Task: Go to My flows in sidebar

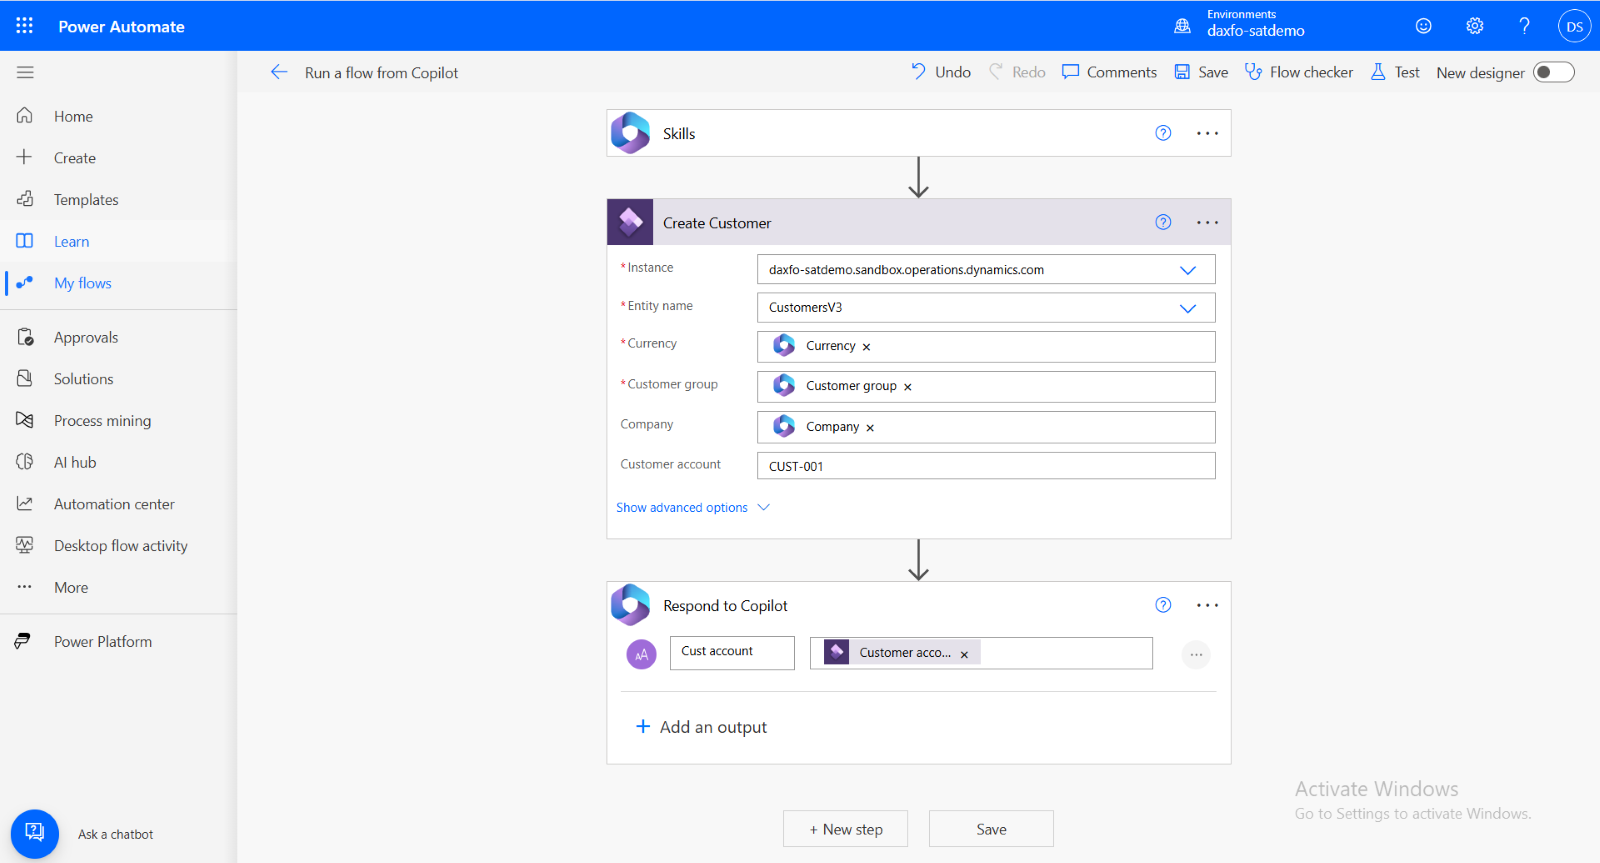Action: 82,283
